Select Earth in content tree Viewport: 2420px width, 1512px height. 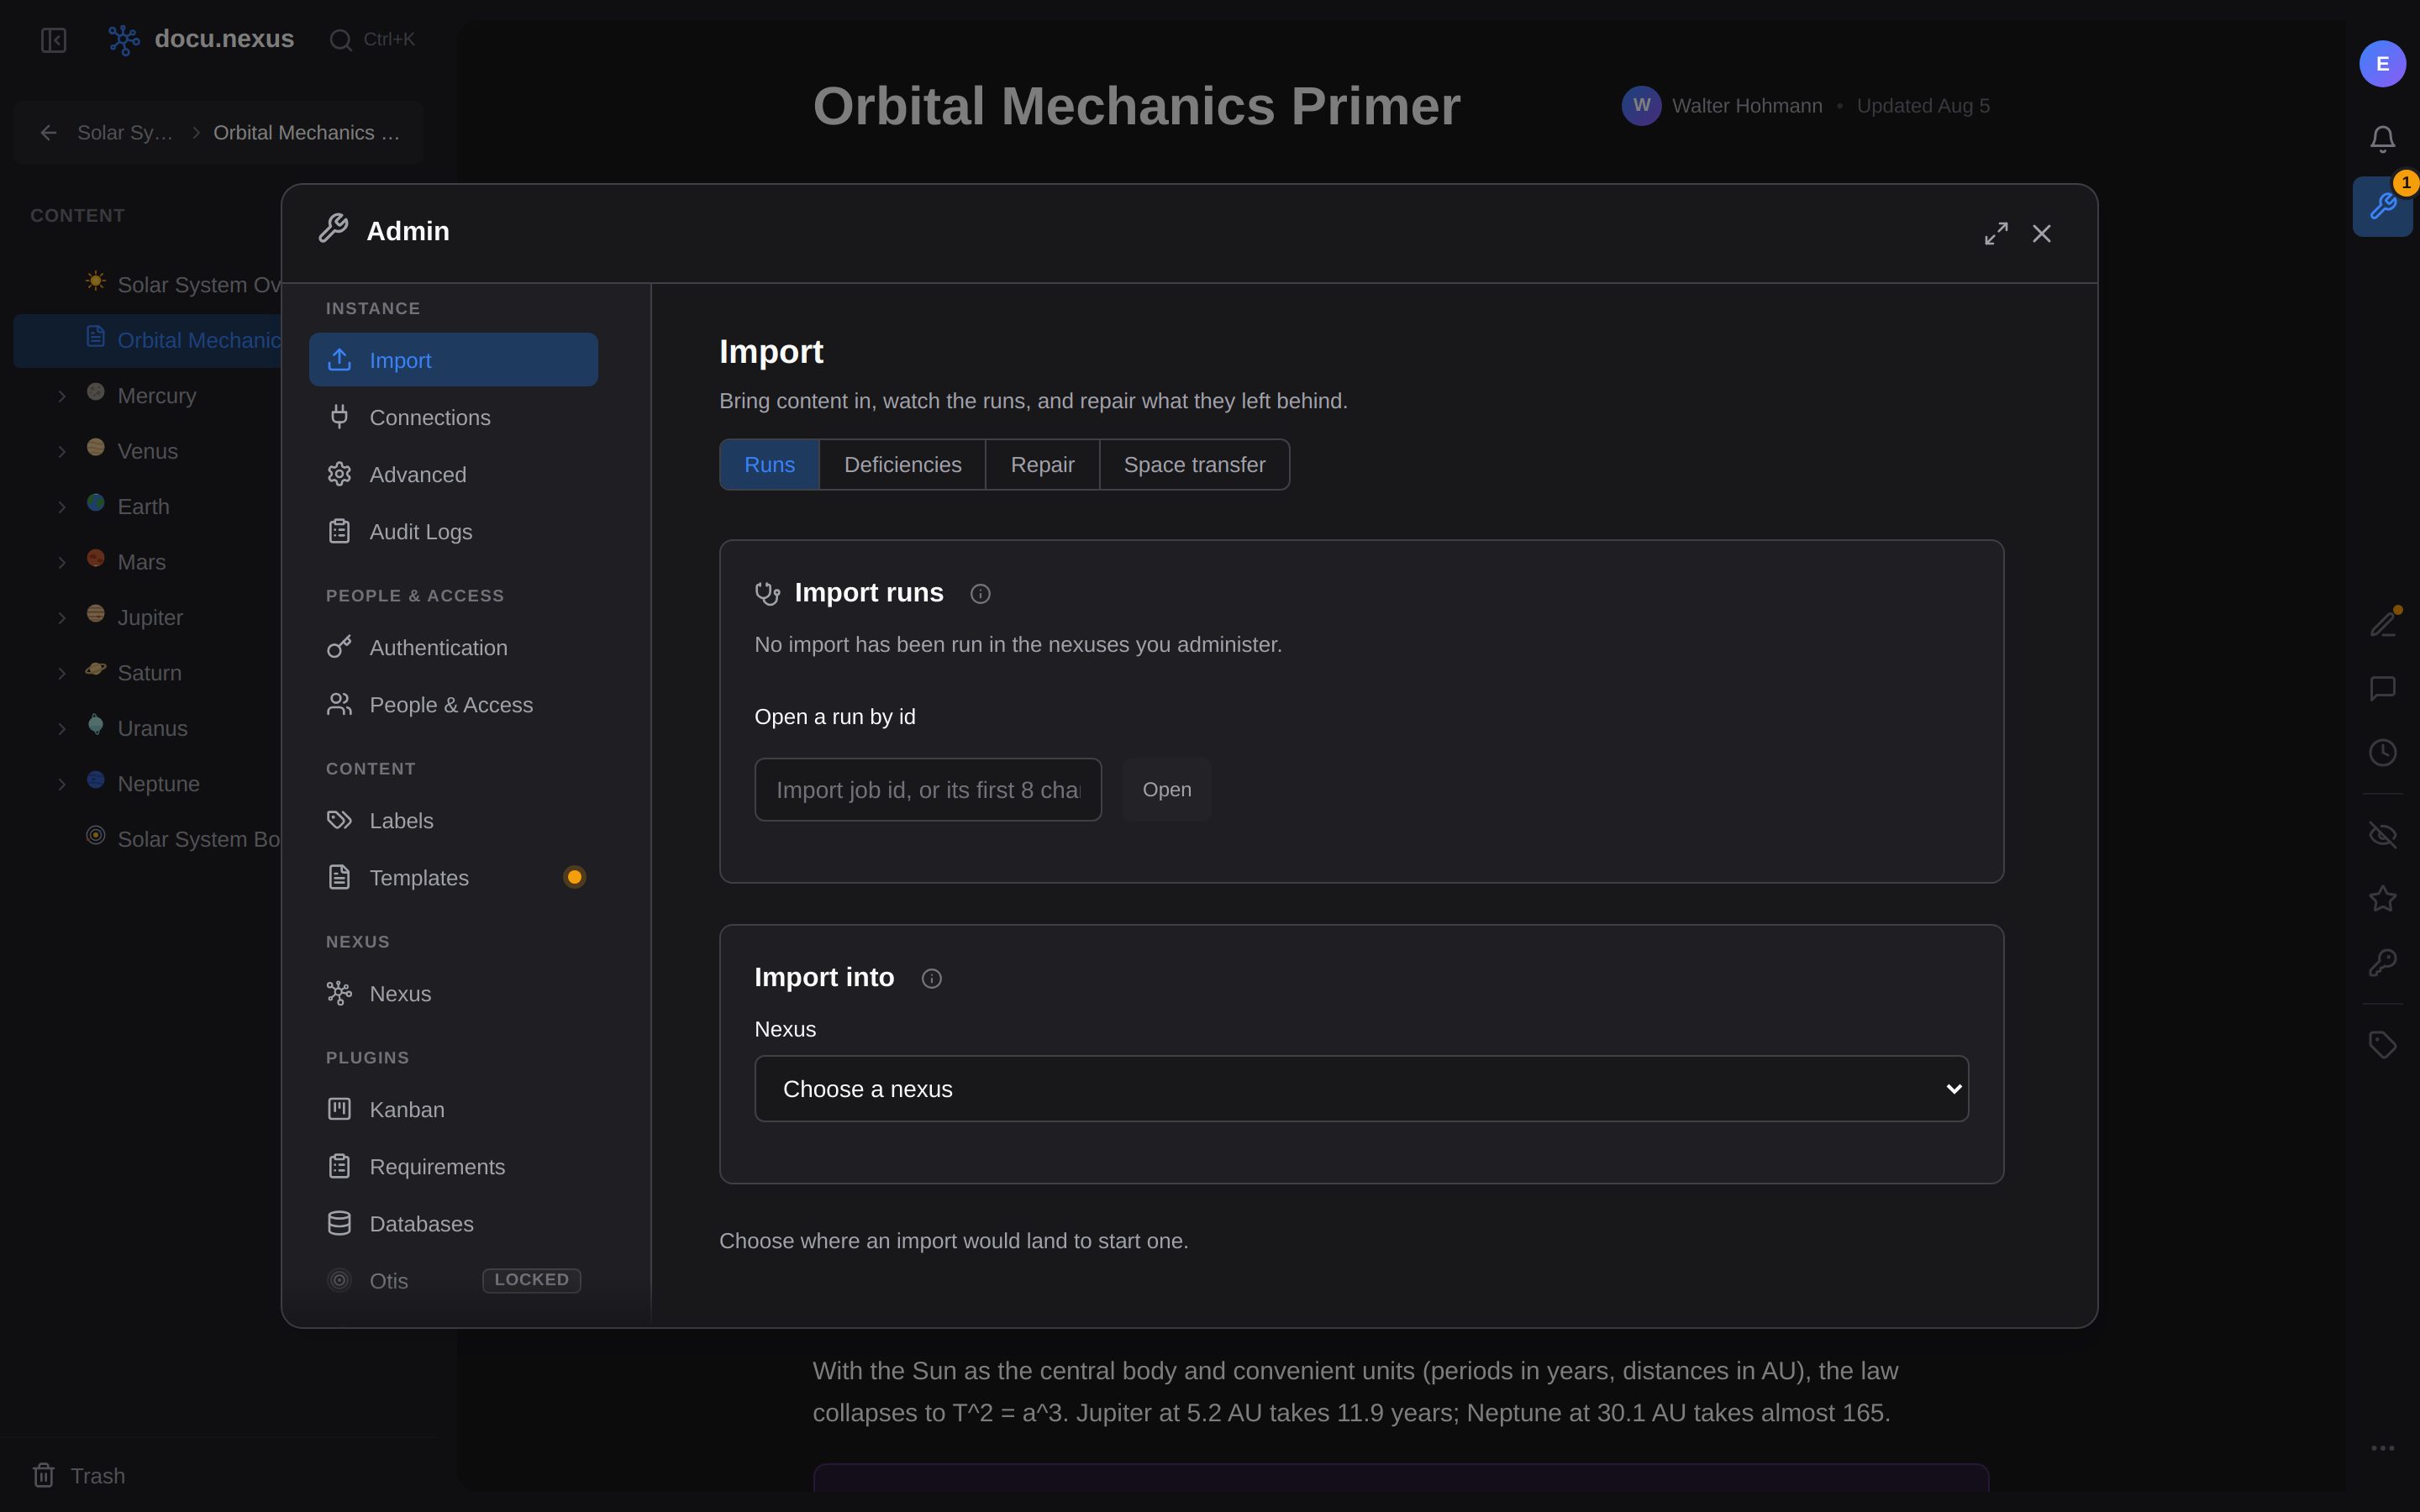click(143, 507)
